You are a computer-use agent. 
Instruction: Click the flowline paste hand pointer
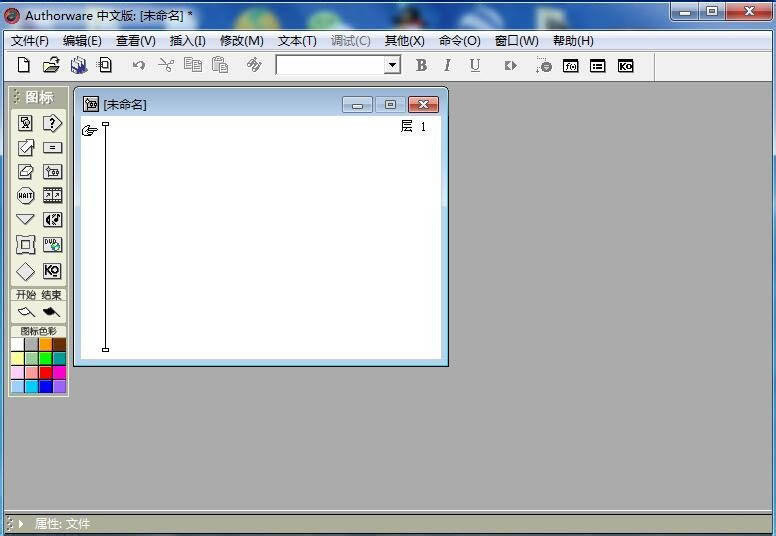point(90,130)
